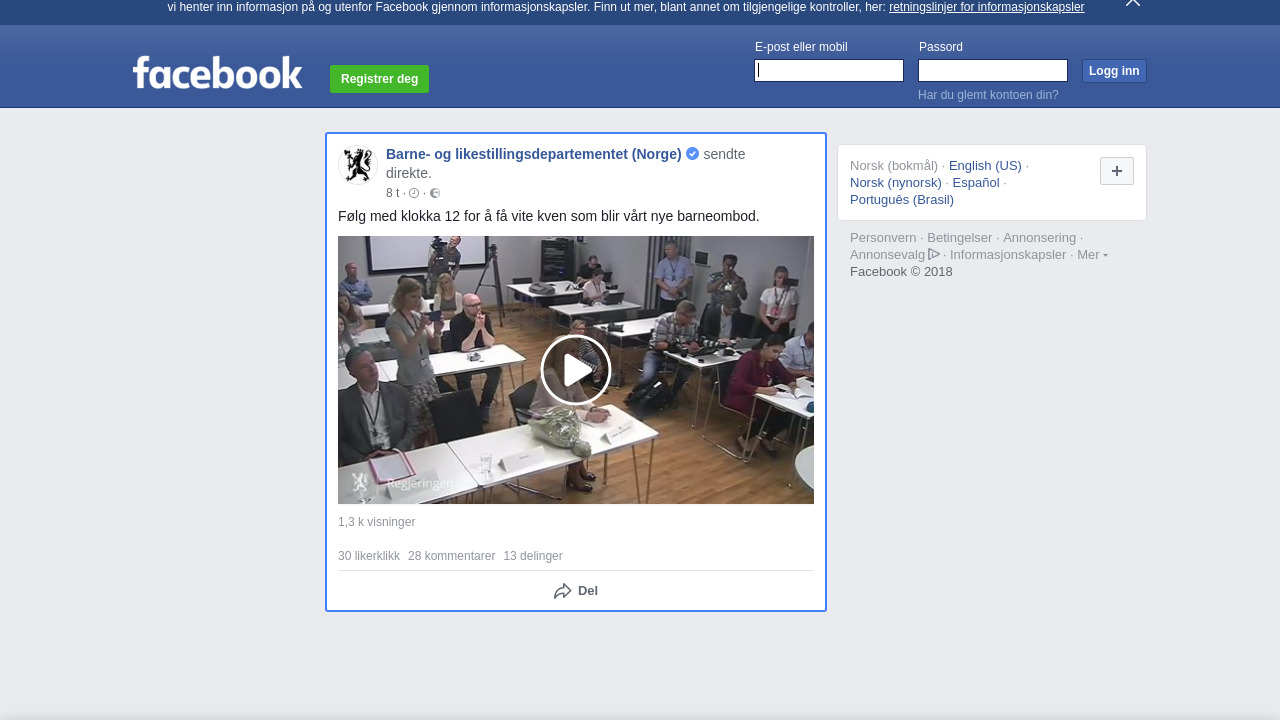Click the Del share button
This screenshot has height=720, width=1280.
pos(576,591)
